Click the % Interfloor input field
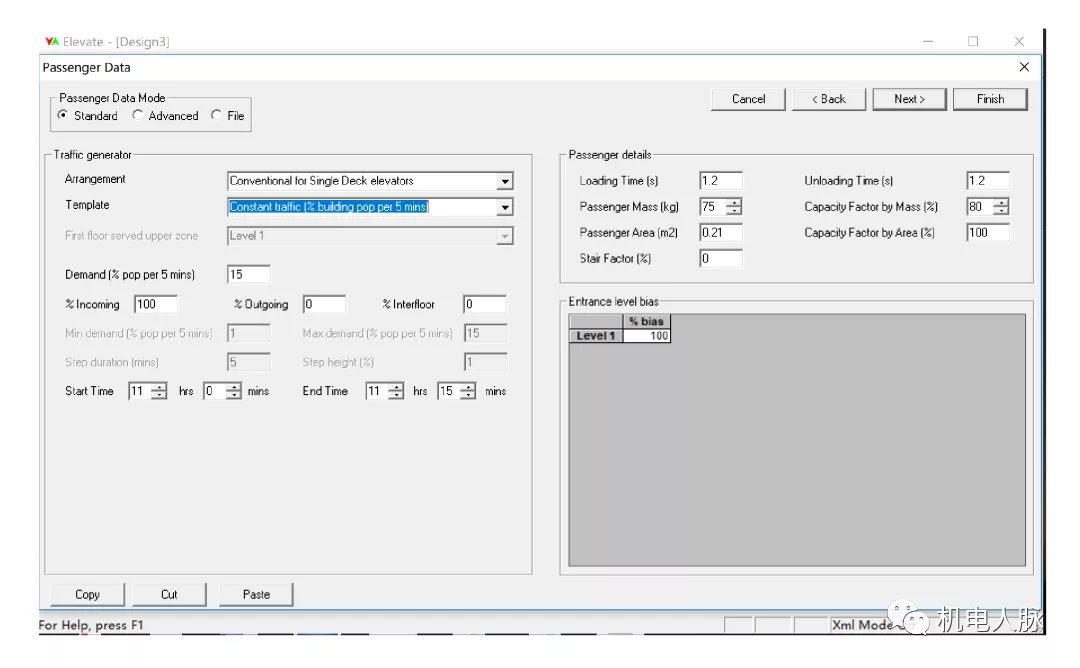The image size is (1080, 668). tap(485, 304)
